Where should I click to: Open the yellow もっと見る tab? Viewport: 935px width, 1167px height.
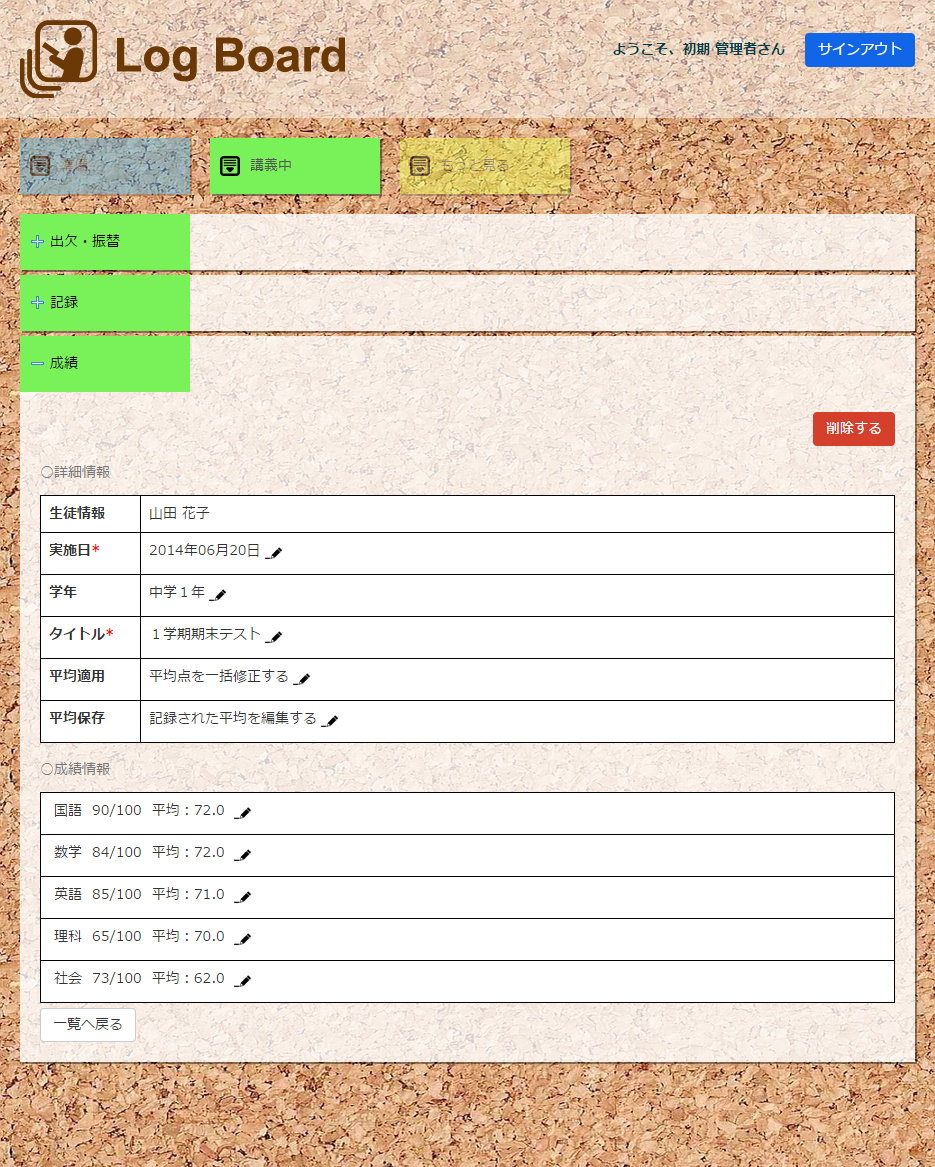click(x=484, y=166)
